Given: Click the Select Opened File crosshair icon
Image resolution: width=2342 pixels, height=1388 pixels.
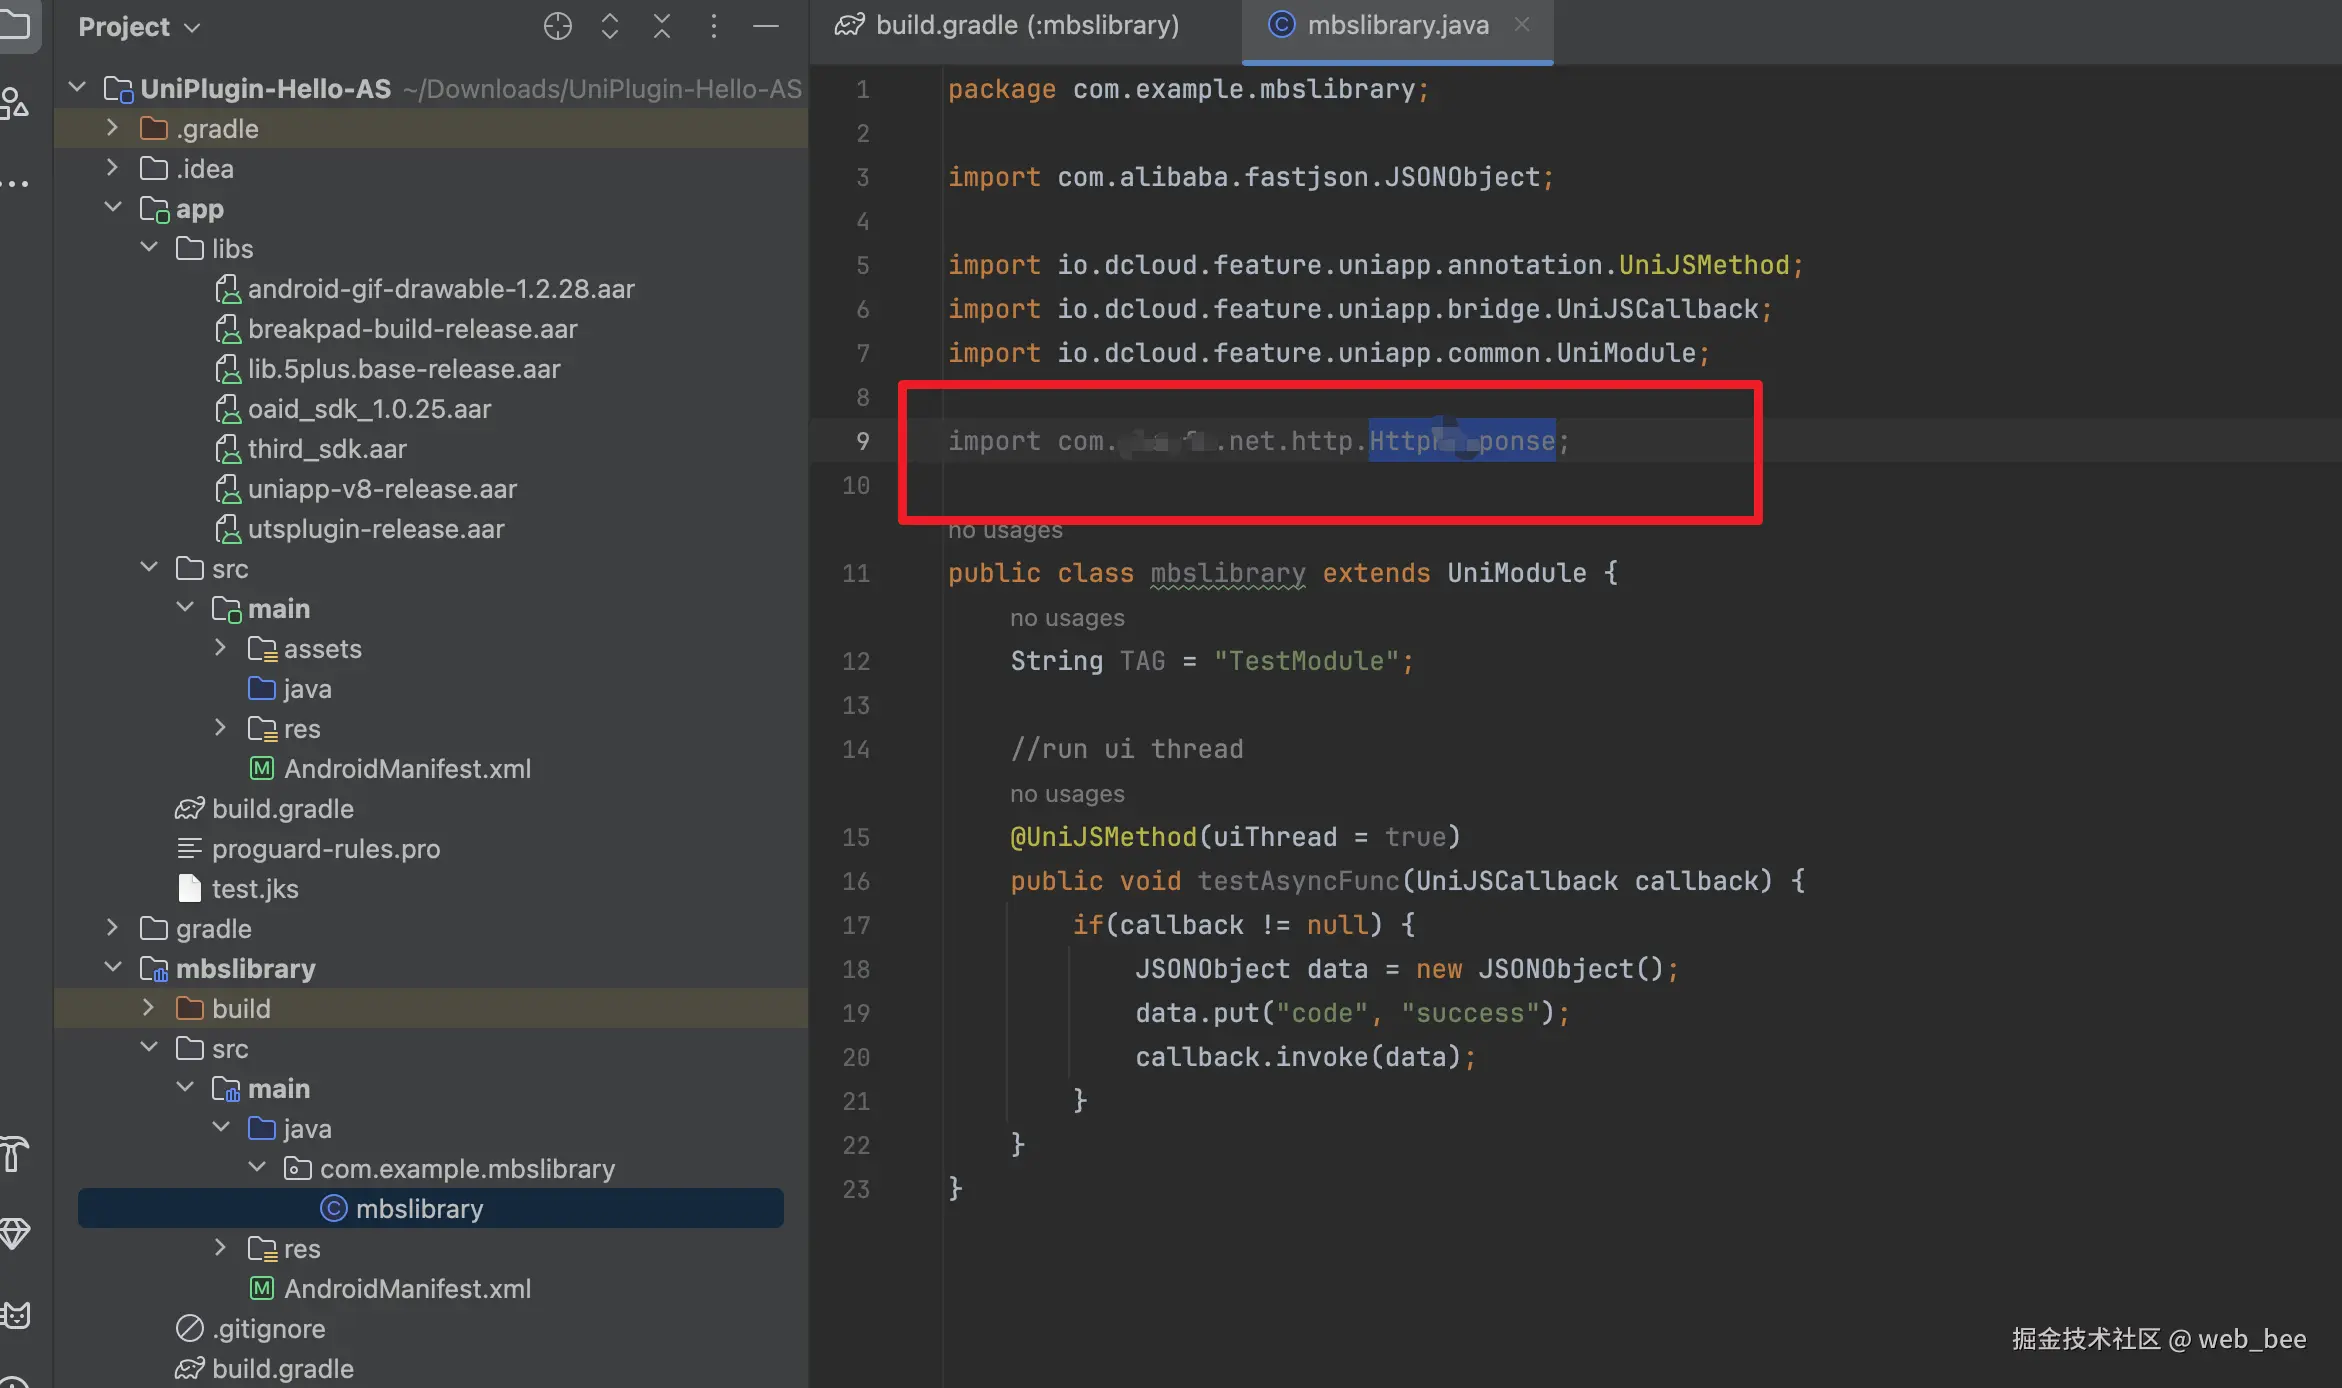Looking at the screenshot, I should 557,26.
